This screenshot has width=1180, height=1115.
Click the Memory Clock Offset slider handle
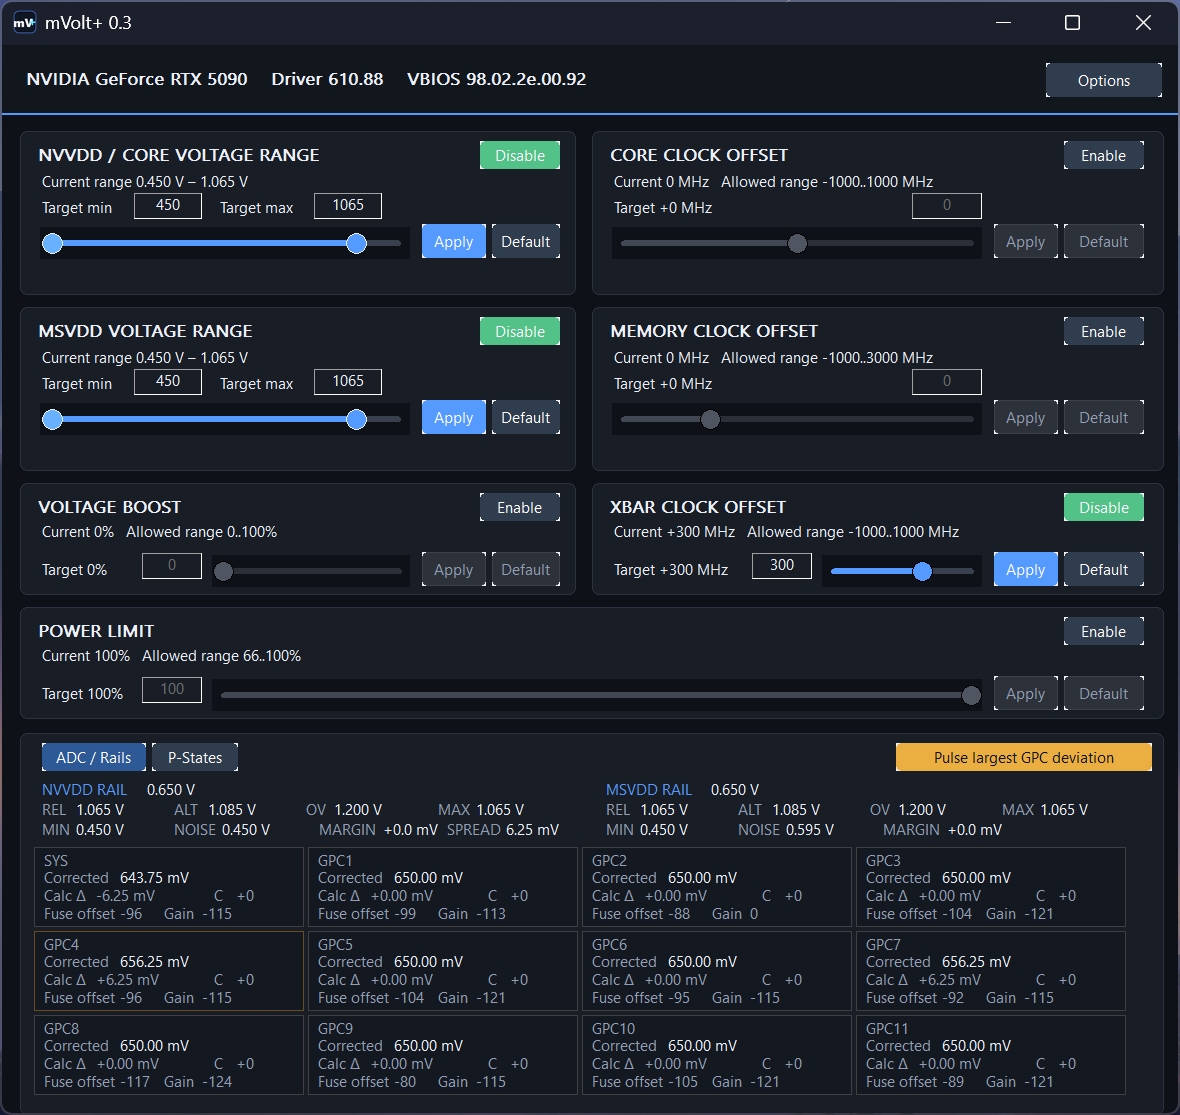click(710, 419)
